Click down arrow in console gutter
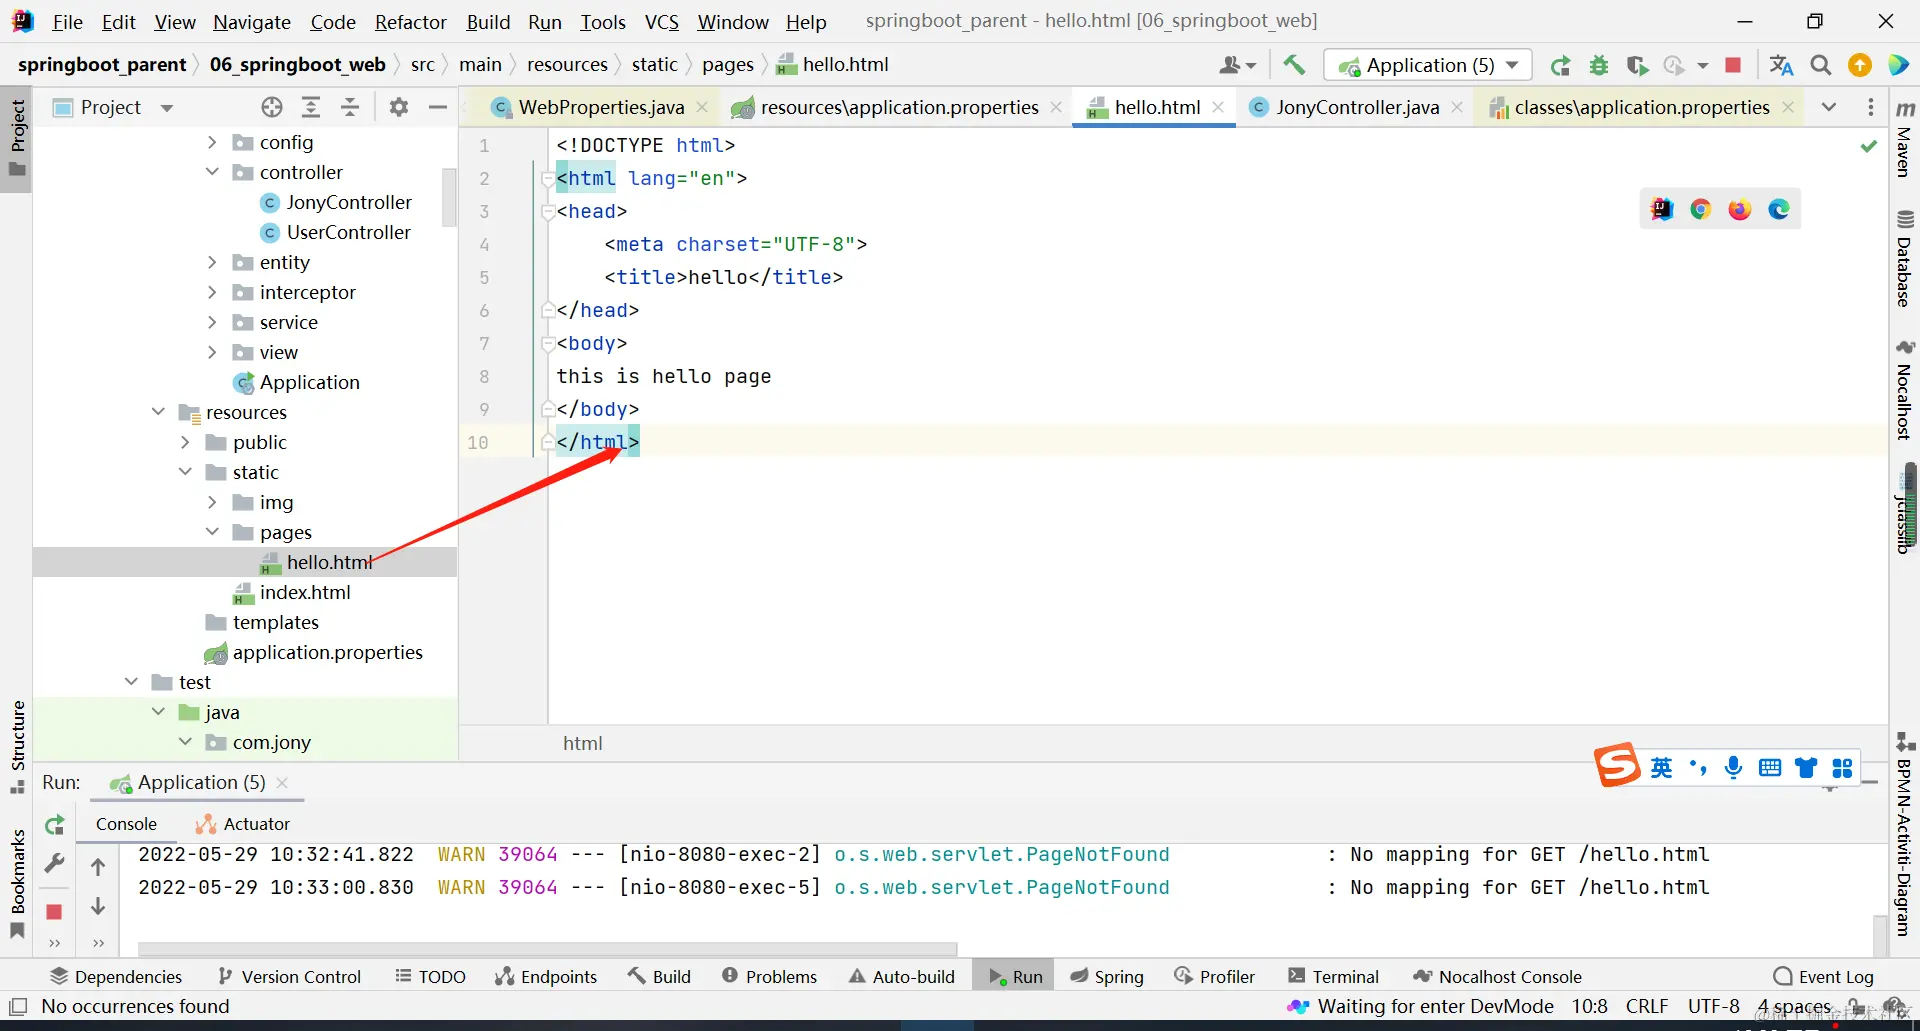 98,906
